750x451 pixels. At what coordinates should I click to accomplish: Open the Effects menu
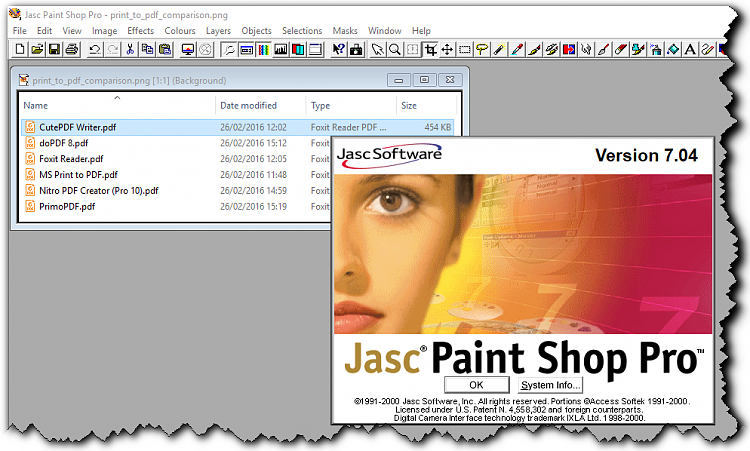pos(140,31)
